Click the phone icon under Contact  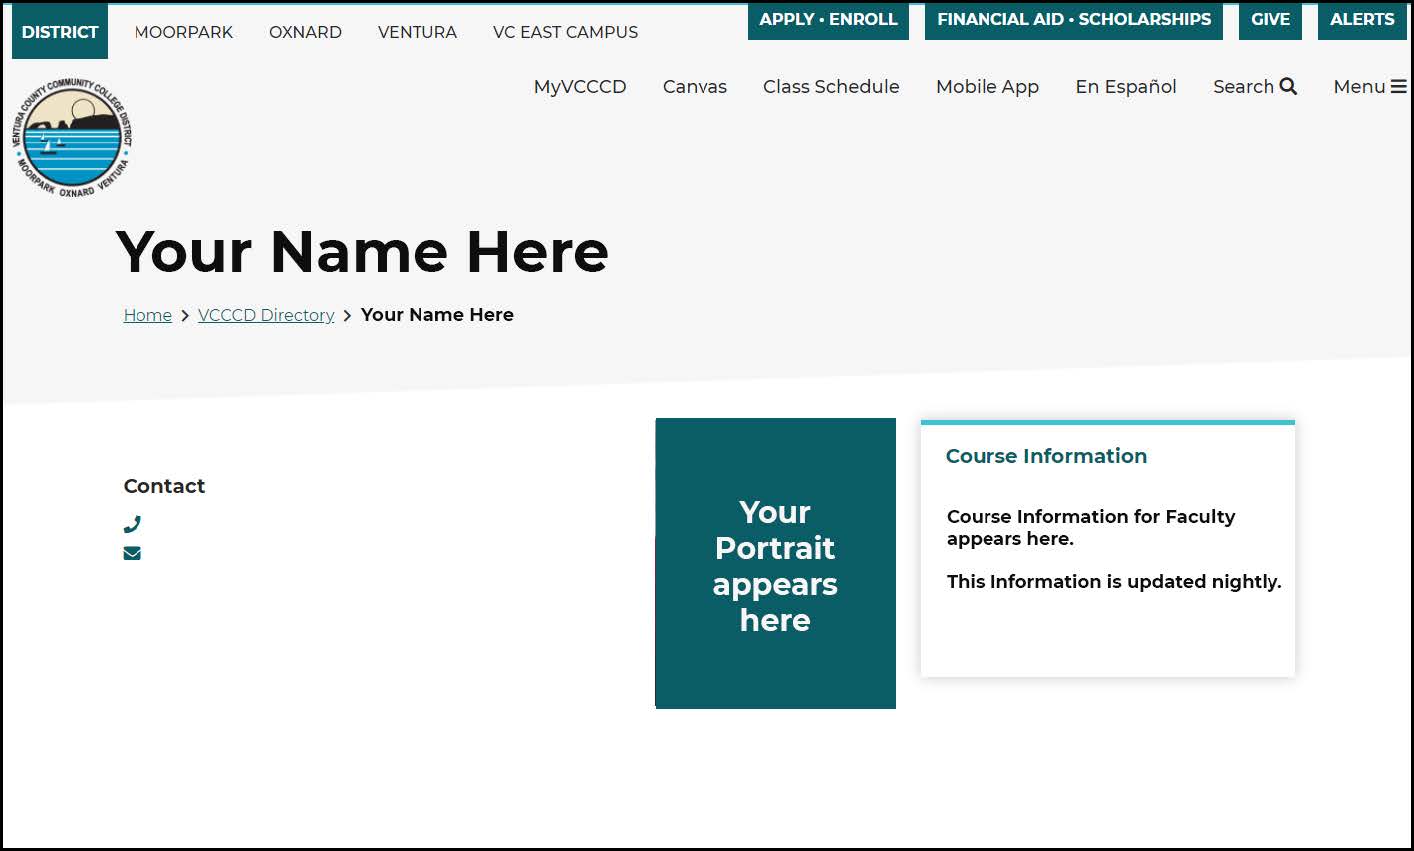coord(132,523)
